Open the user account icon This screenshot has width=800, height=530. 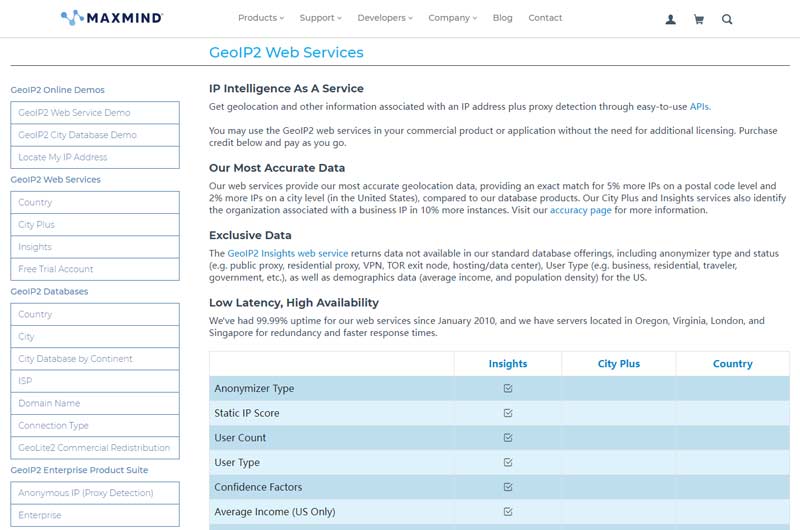670,19
